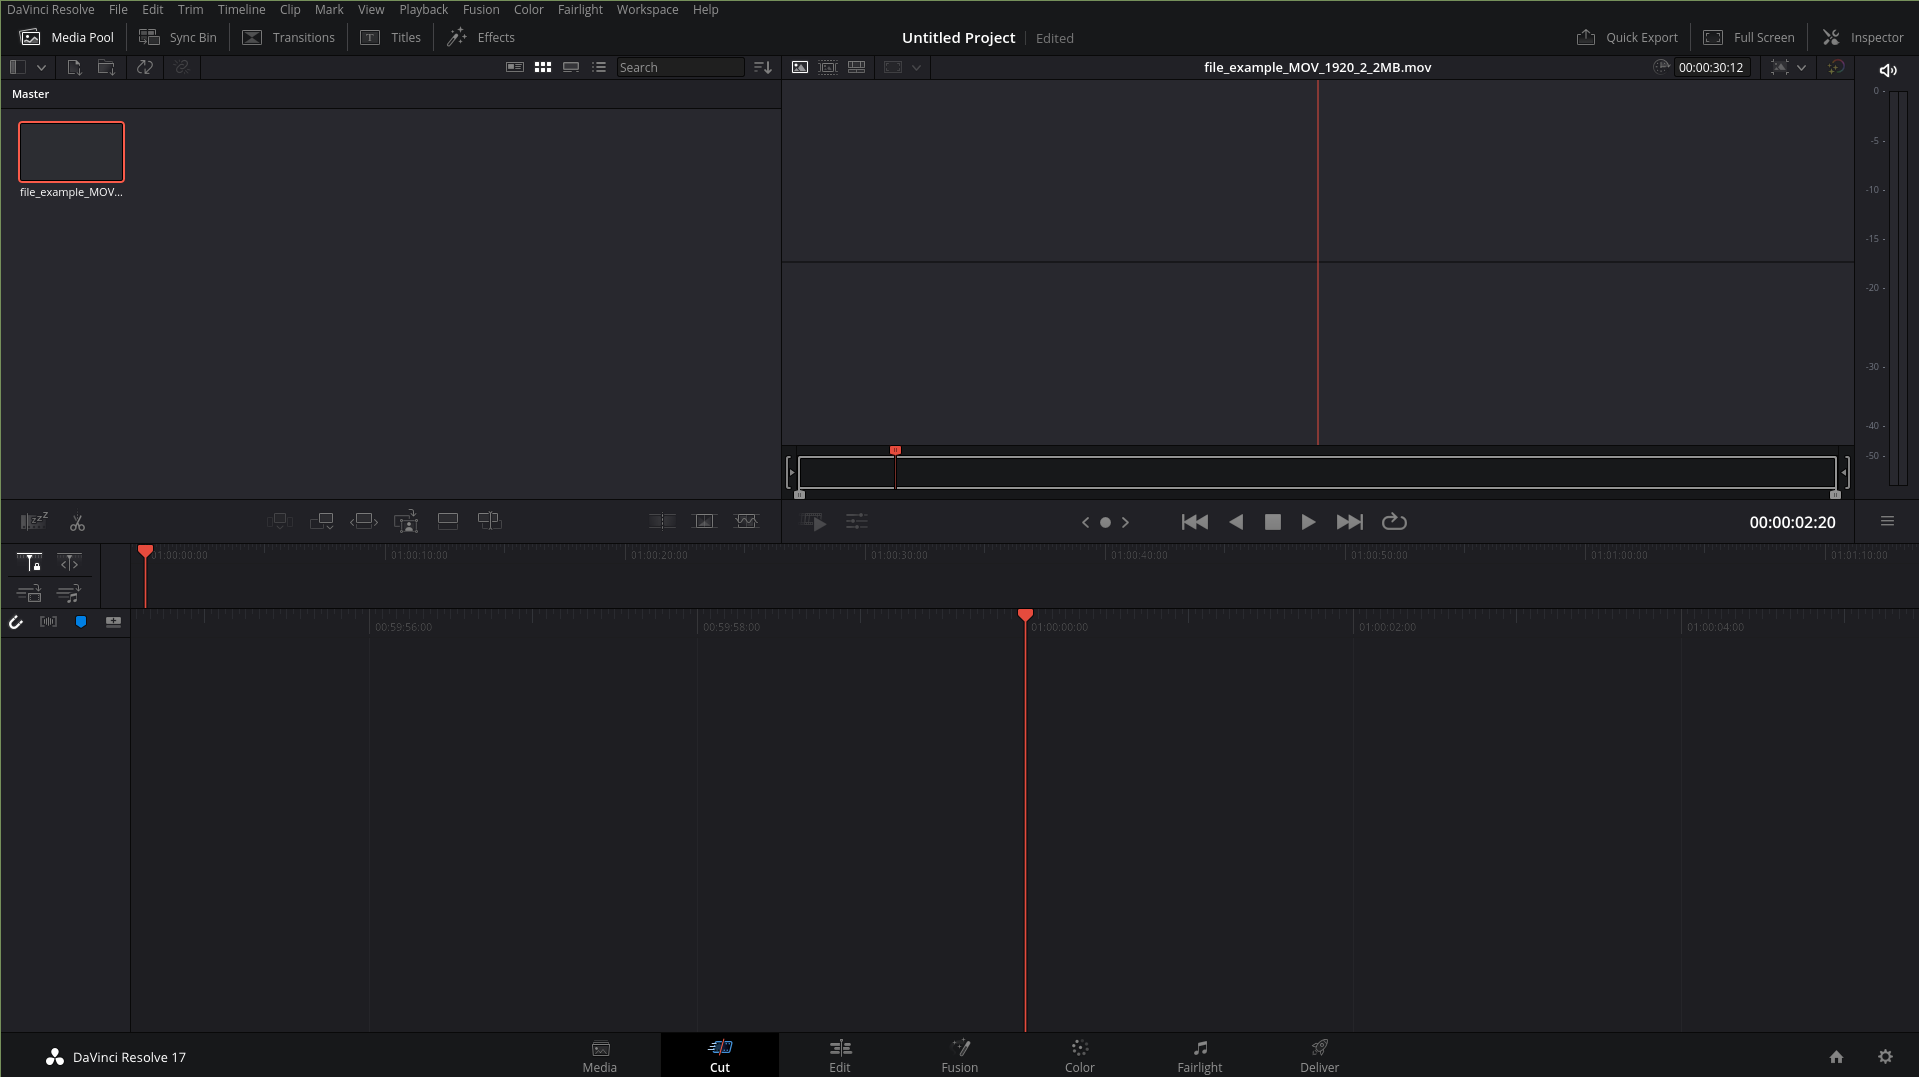The width and height of the screenshot is (1919, 1077).
Task: Switch to the Edit page
Action: click(x=840, y=1055)
